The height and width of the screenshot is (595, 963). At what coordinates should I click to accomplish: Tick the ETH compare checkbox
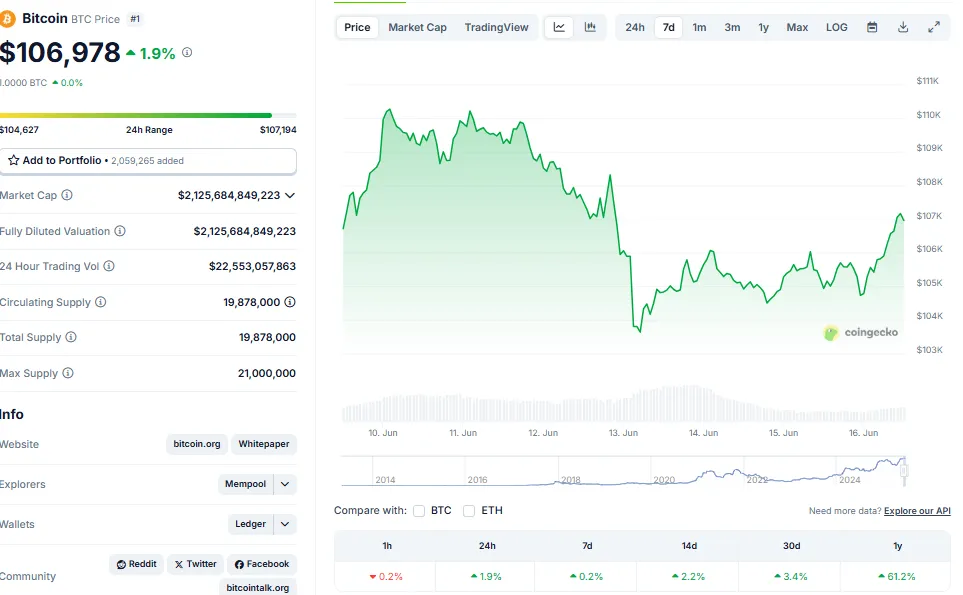point(469,511)
